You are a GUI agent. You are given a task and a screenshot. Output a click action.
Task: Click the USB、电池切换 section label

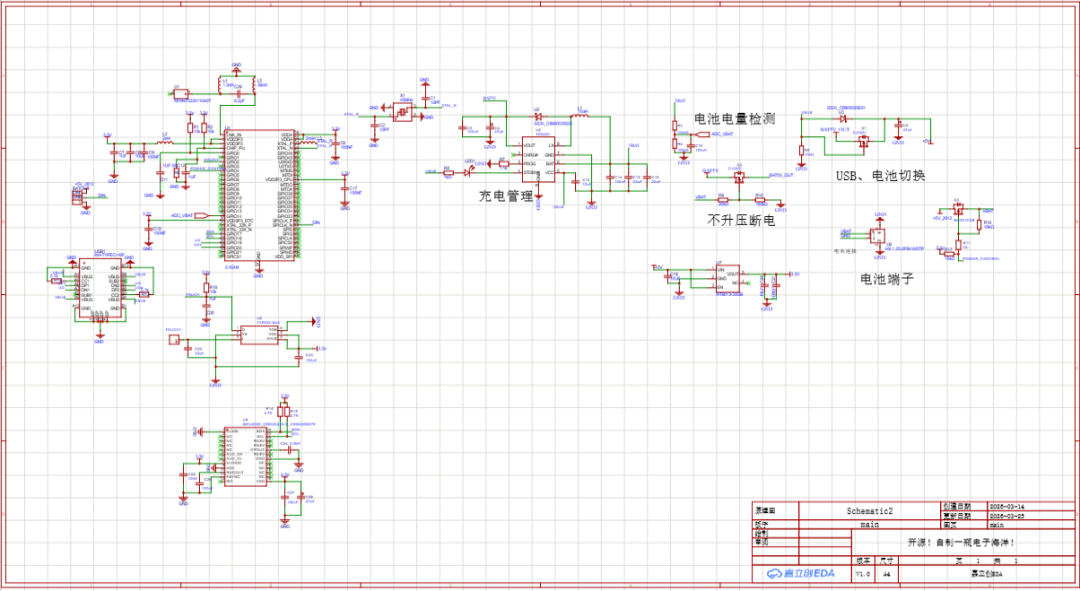coord(881,175)
